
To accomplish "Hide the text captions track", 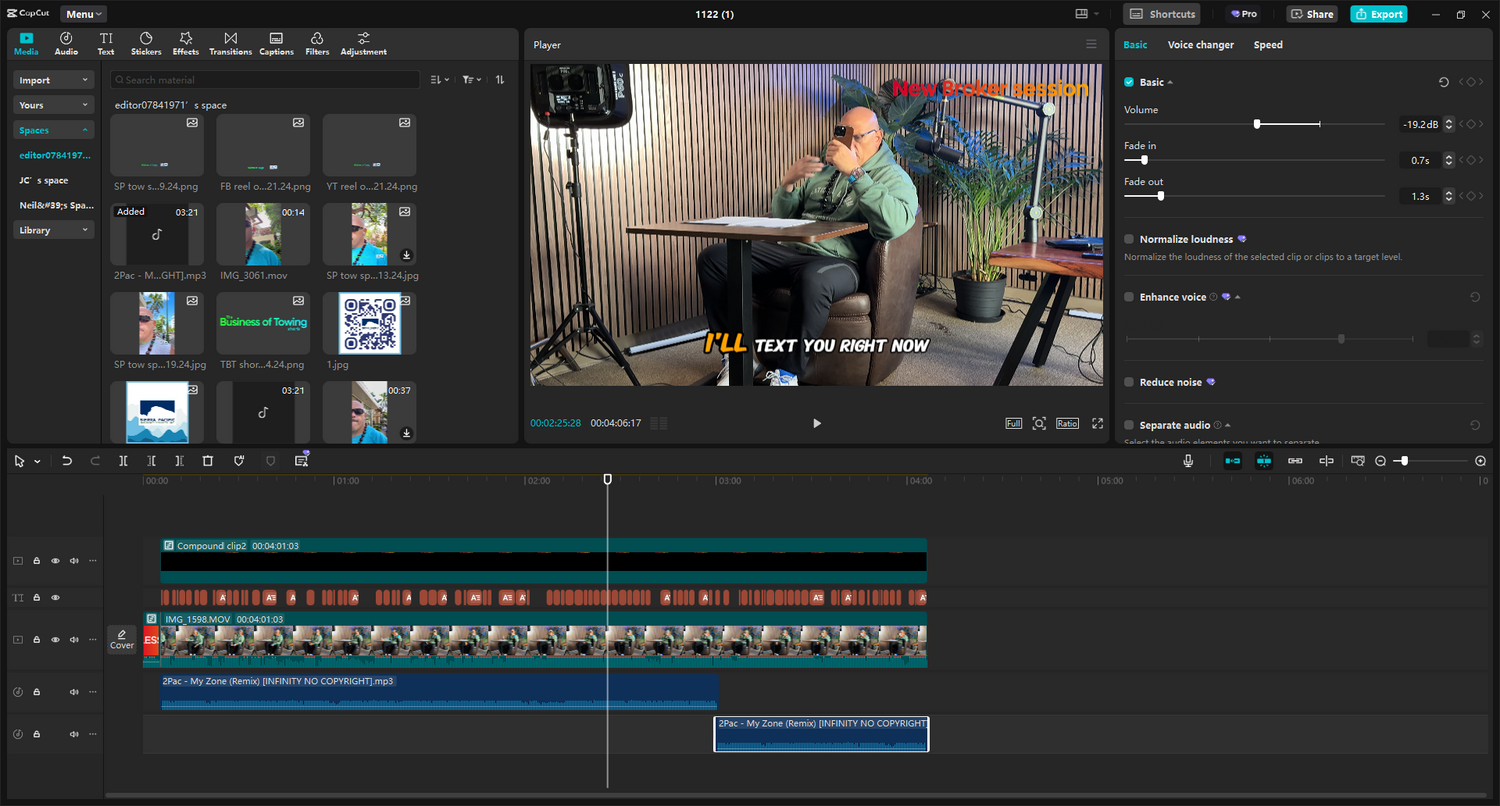I will 55,598.
